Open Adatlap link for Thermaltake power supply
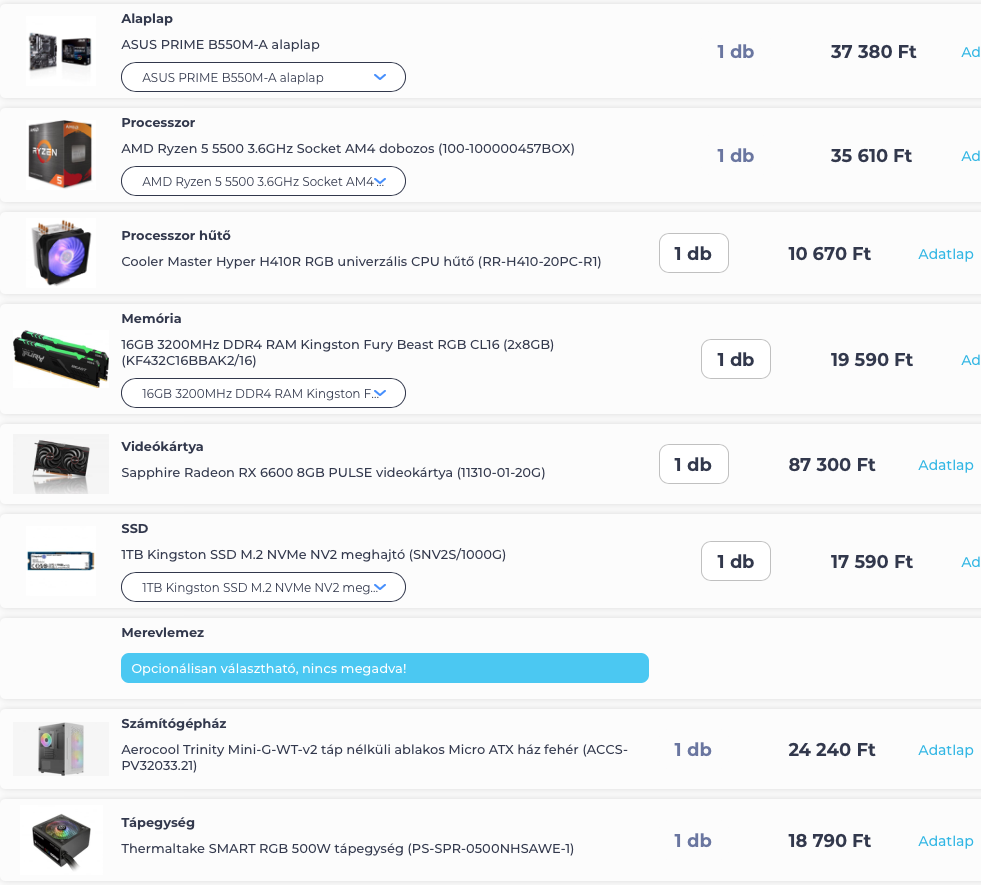This screenshot has width=981, height=885. coord(945,841)
